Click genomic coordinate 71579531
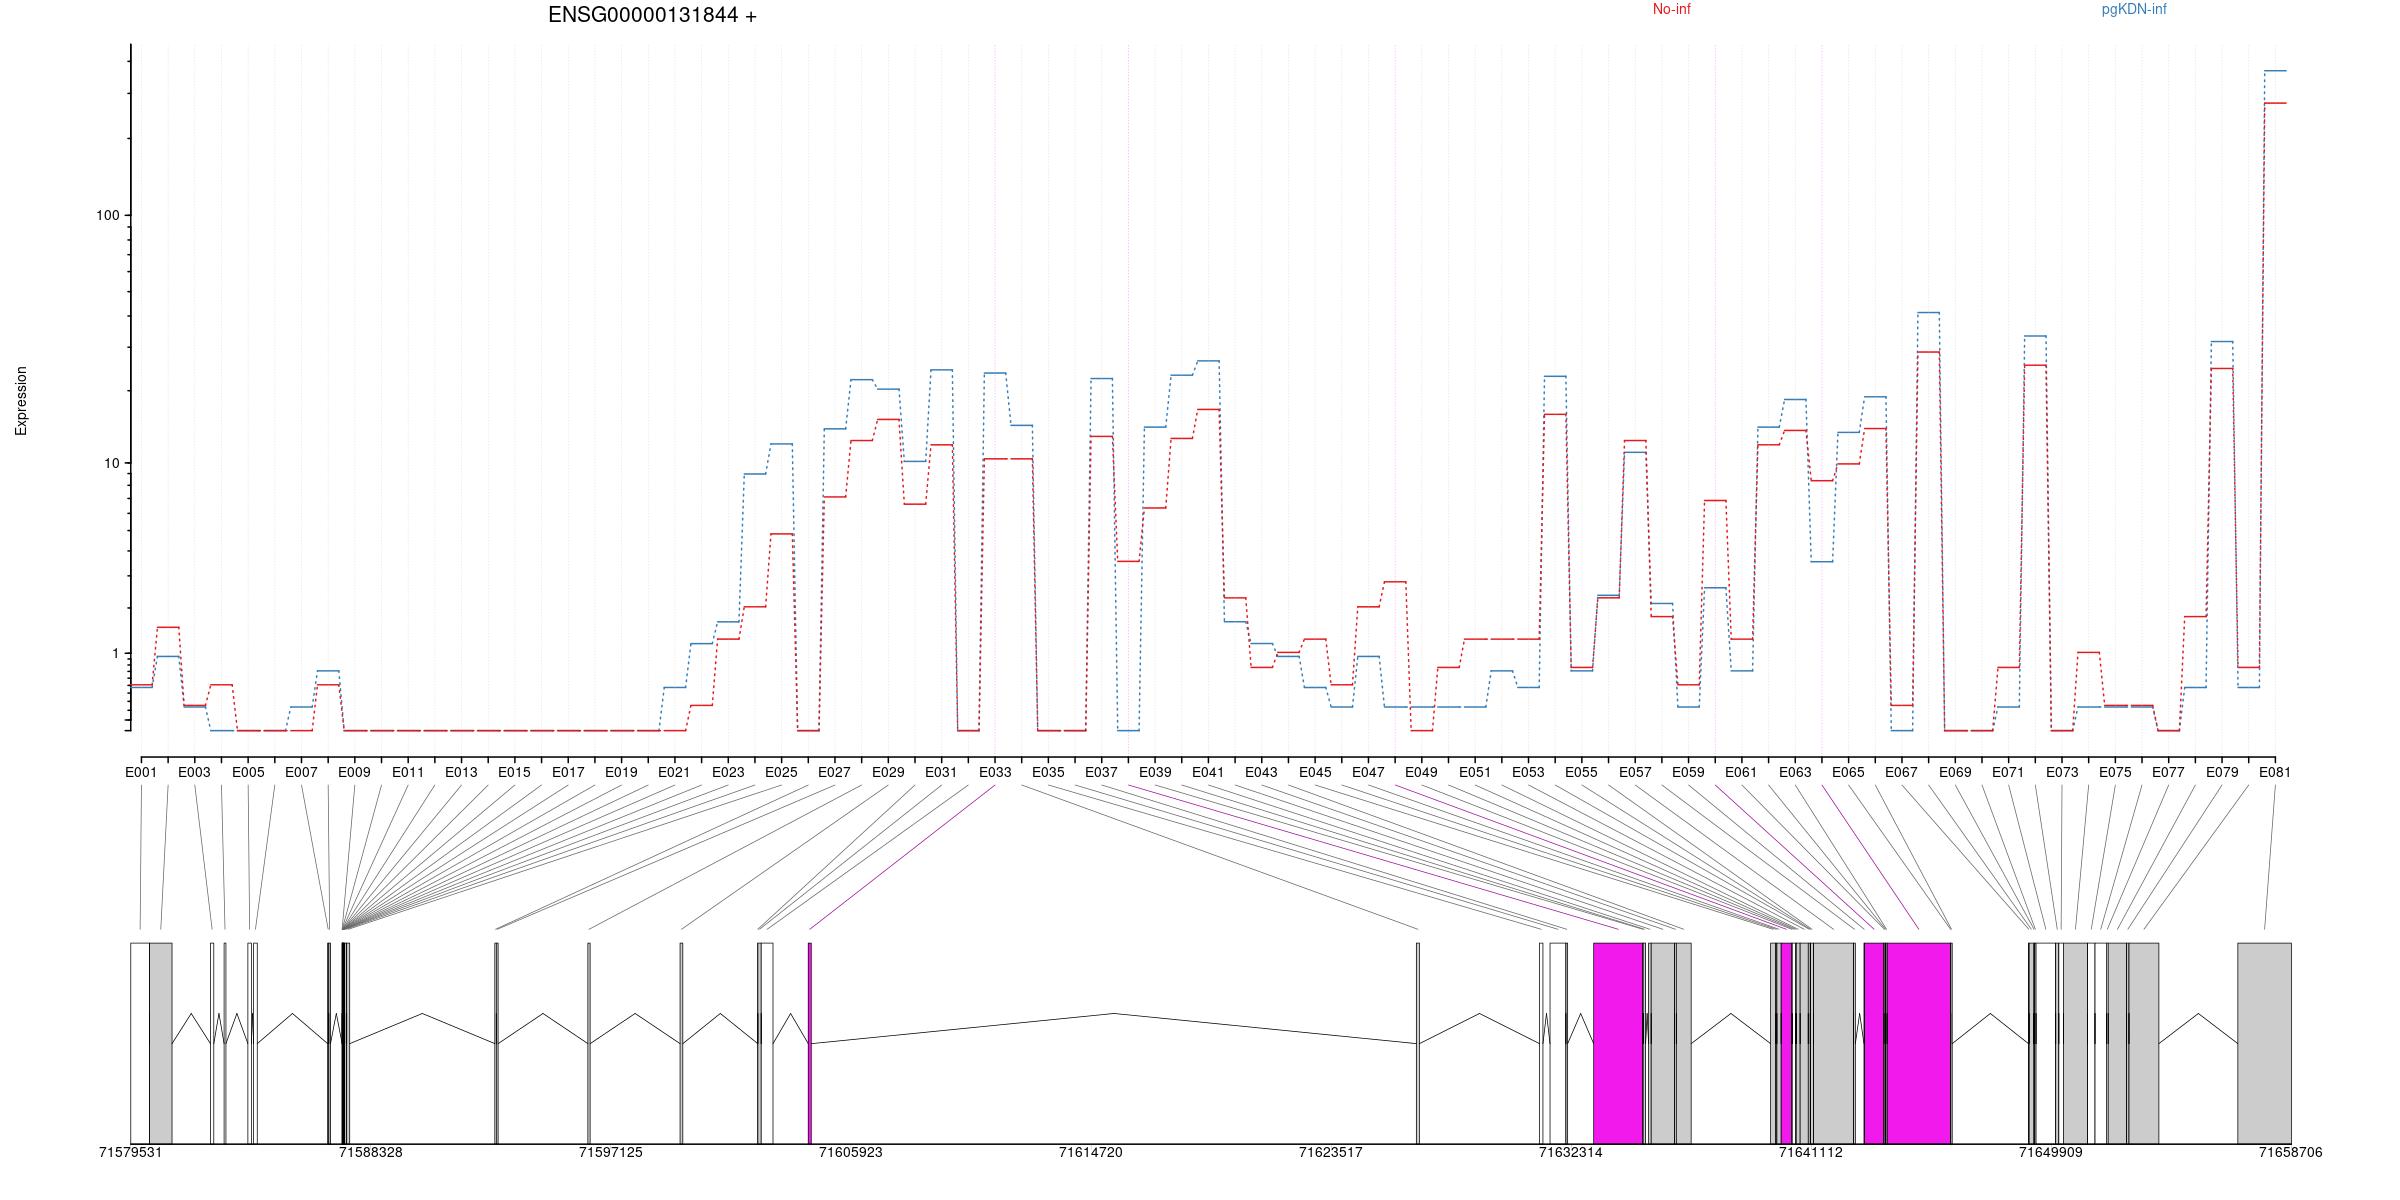Image resolution: width=2400 pixels, height=1200 pixels. coord(130,1153)
